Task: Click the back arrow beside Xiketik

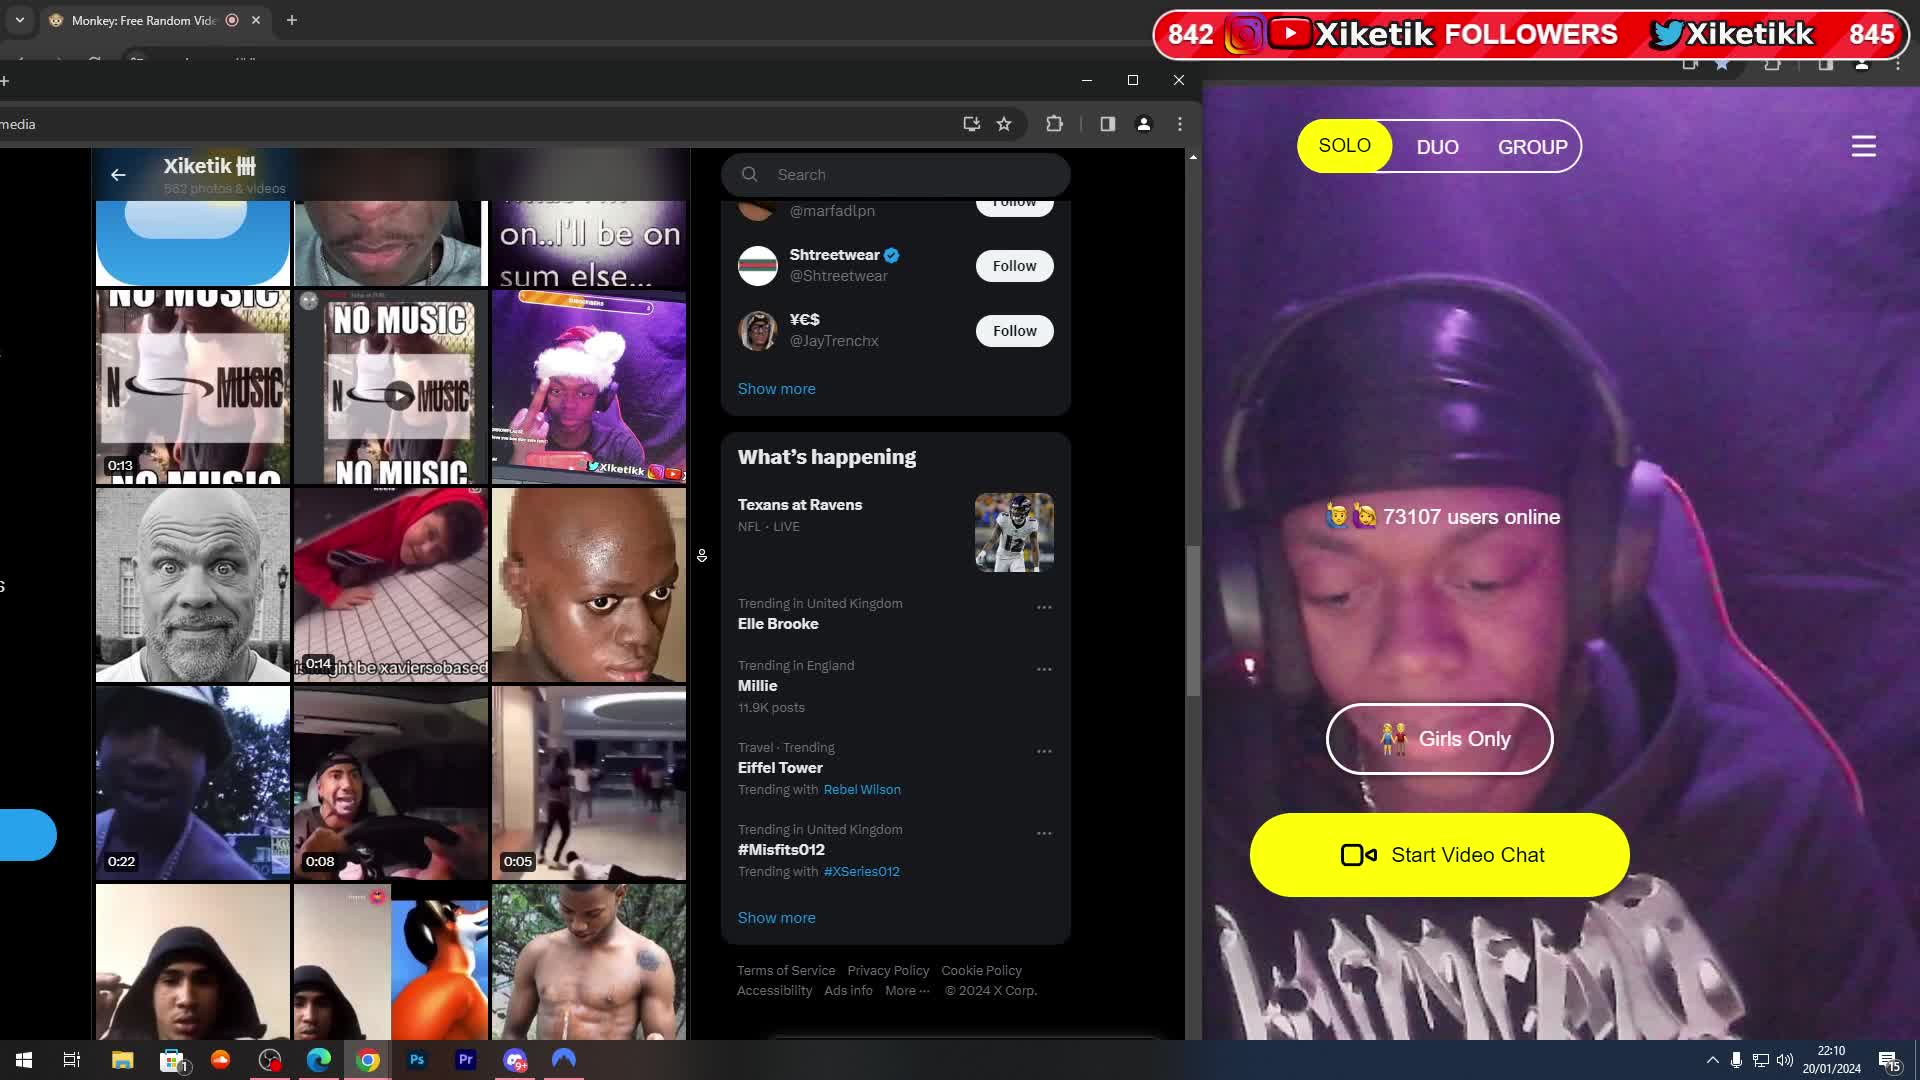Action: 118,175
